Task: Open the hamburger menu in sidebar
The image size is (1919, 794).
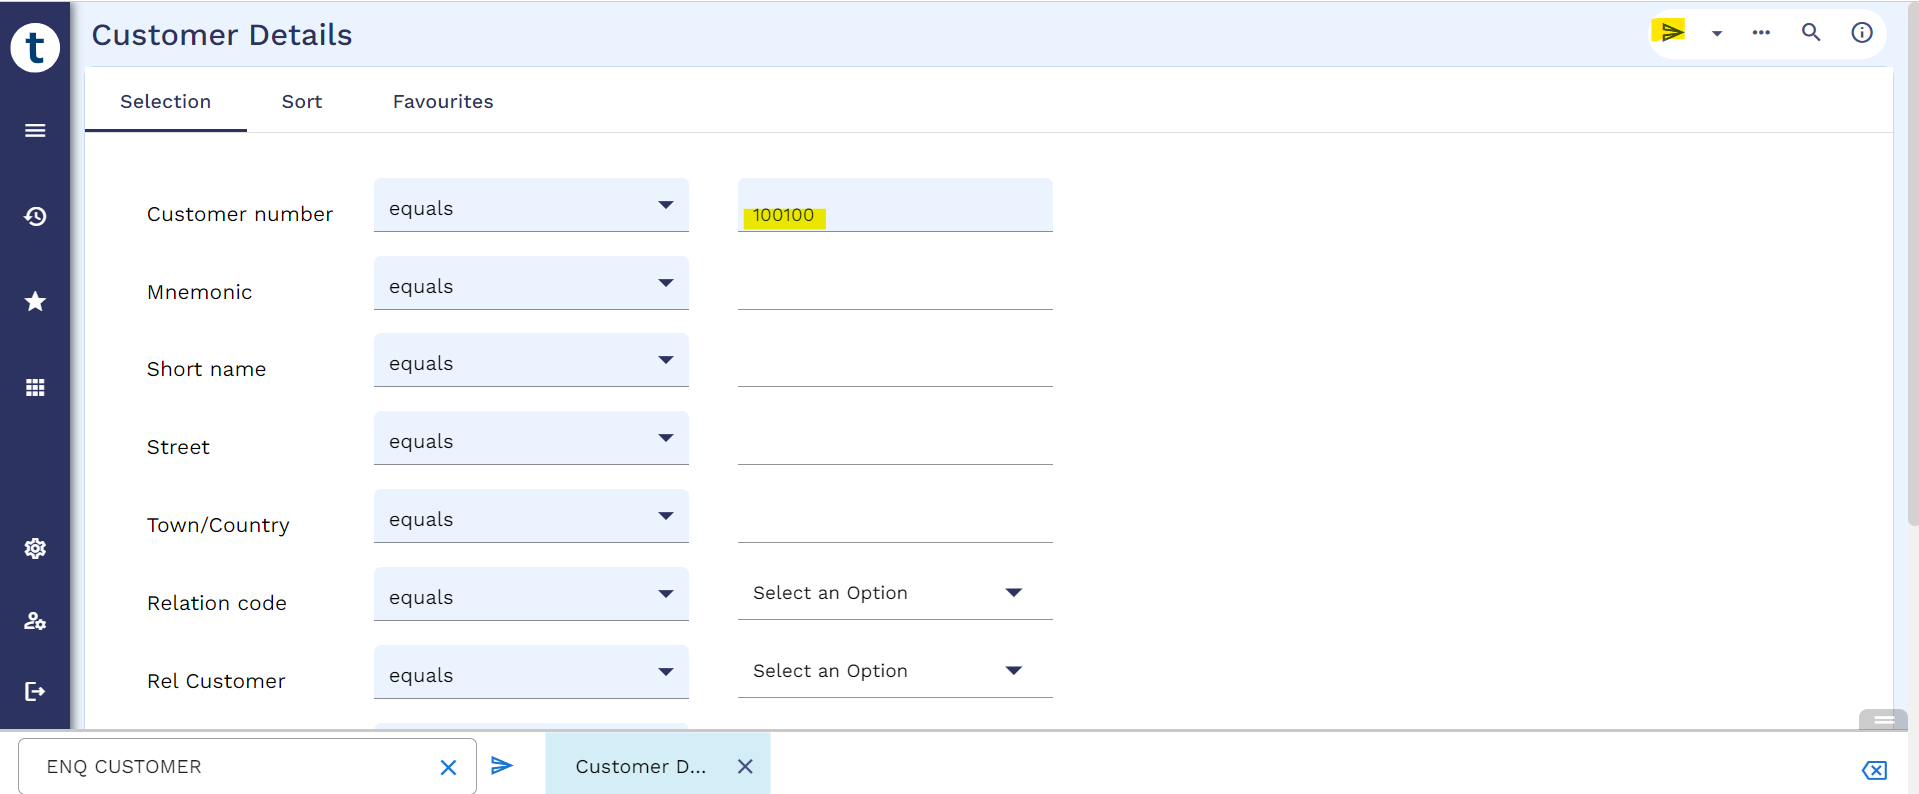Action: click(x=35, y=131)
